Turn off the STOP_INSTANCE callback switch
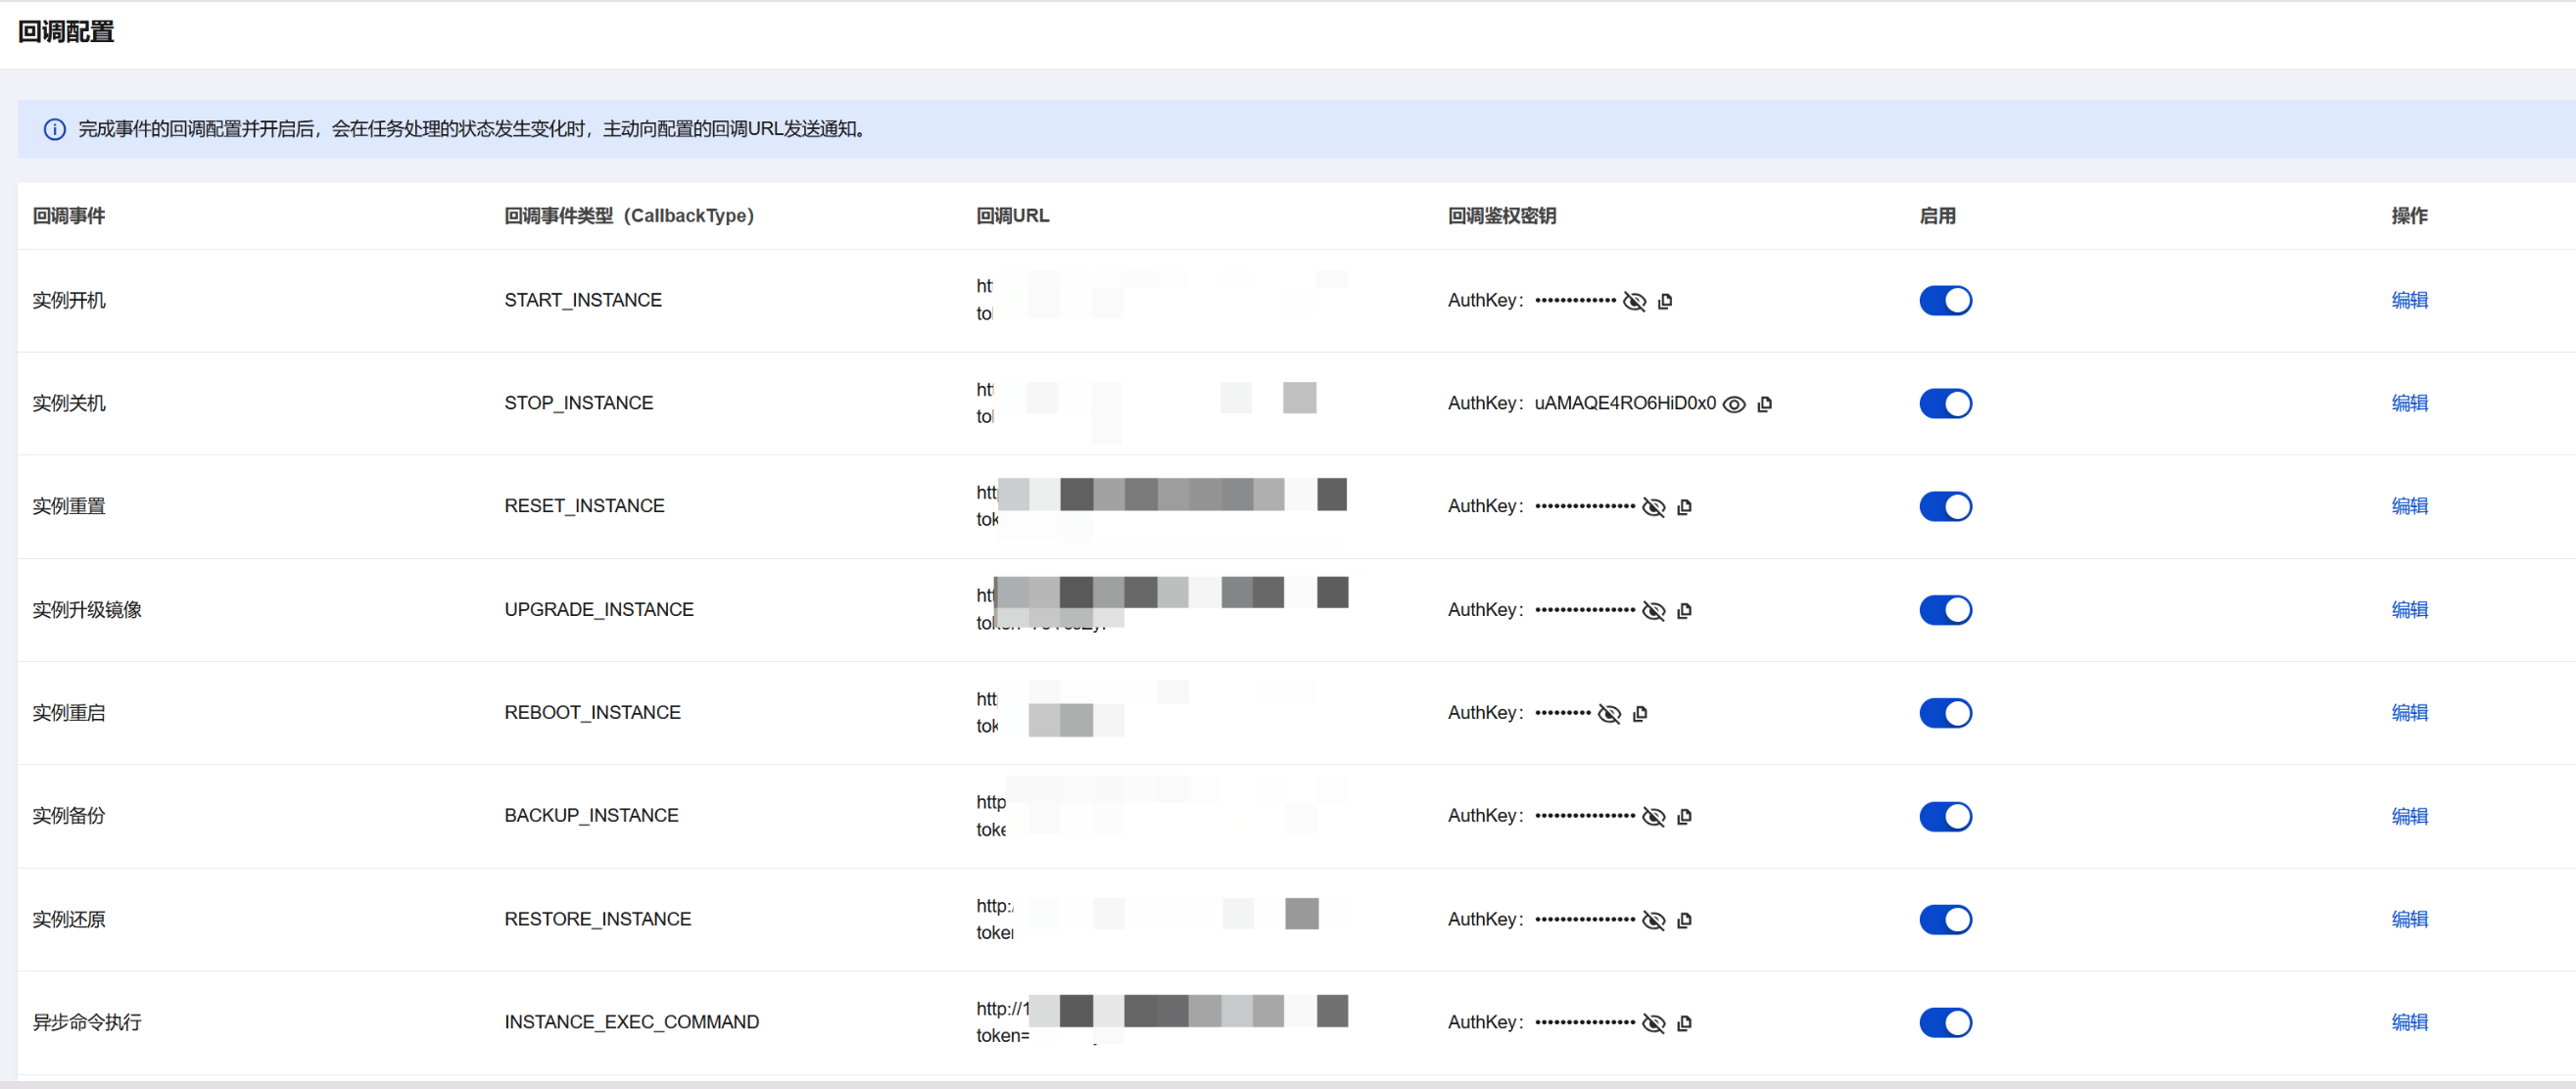This screenshot has width=2576, height=1089. click(x=1945, y=404)
